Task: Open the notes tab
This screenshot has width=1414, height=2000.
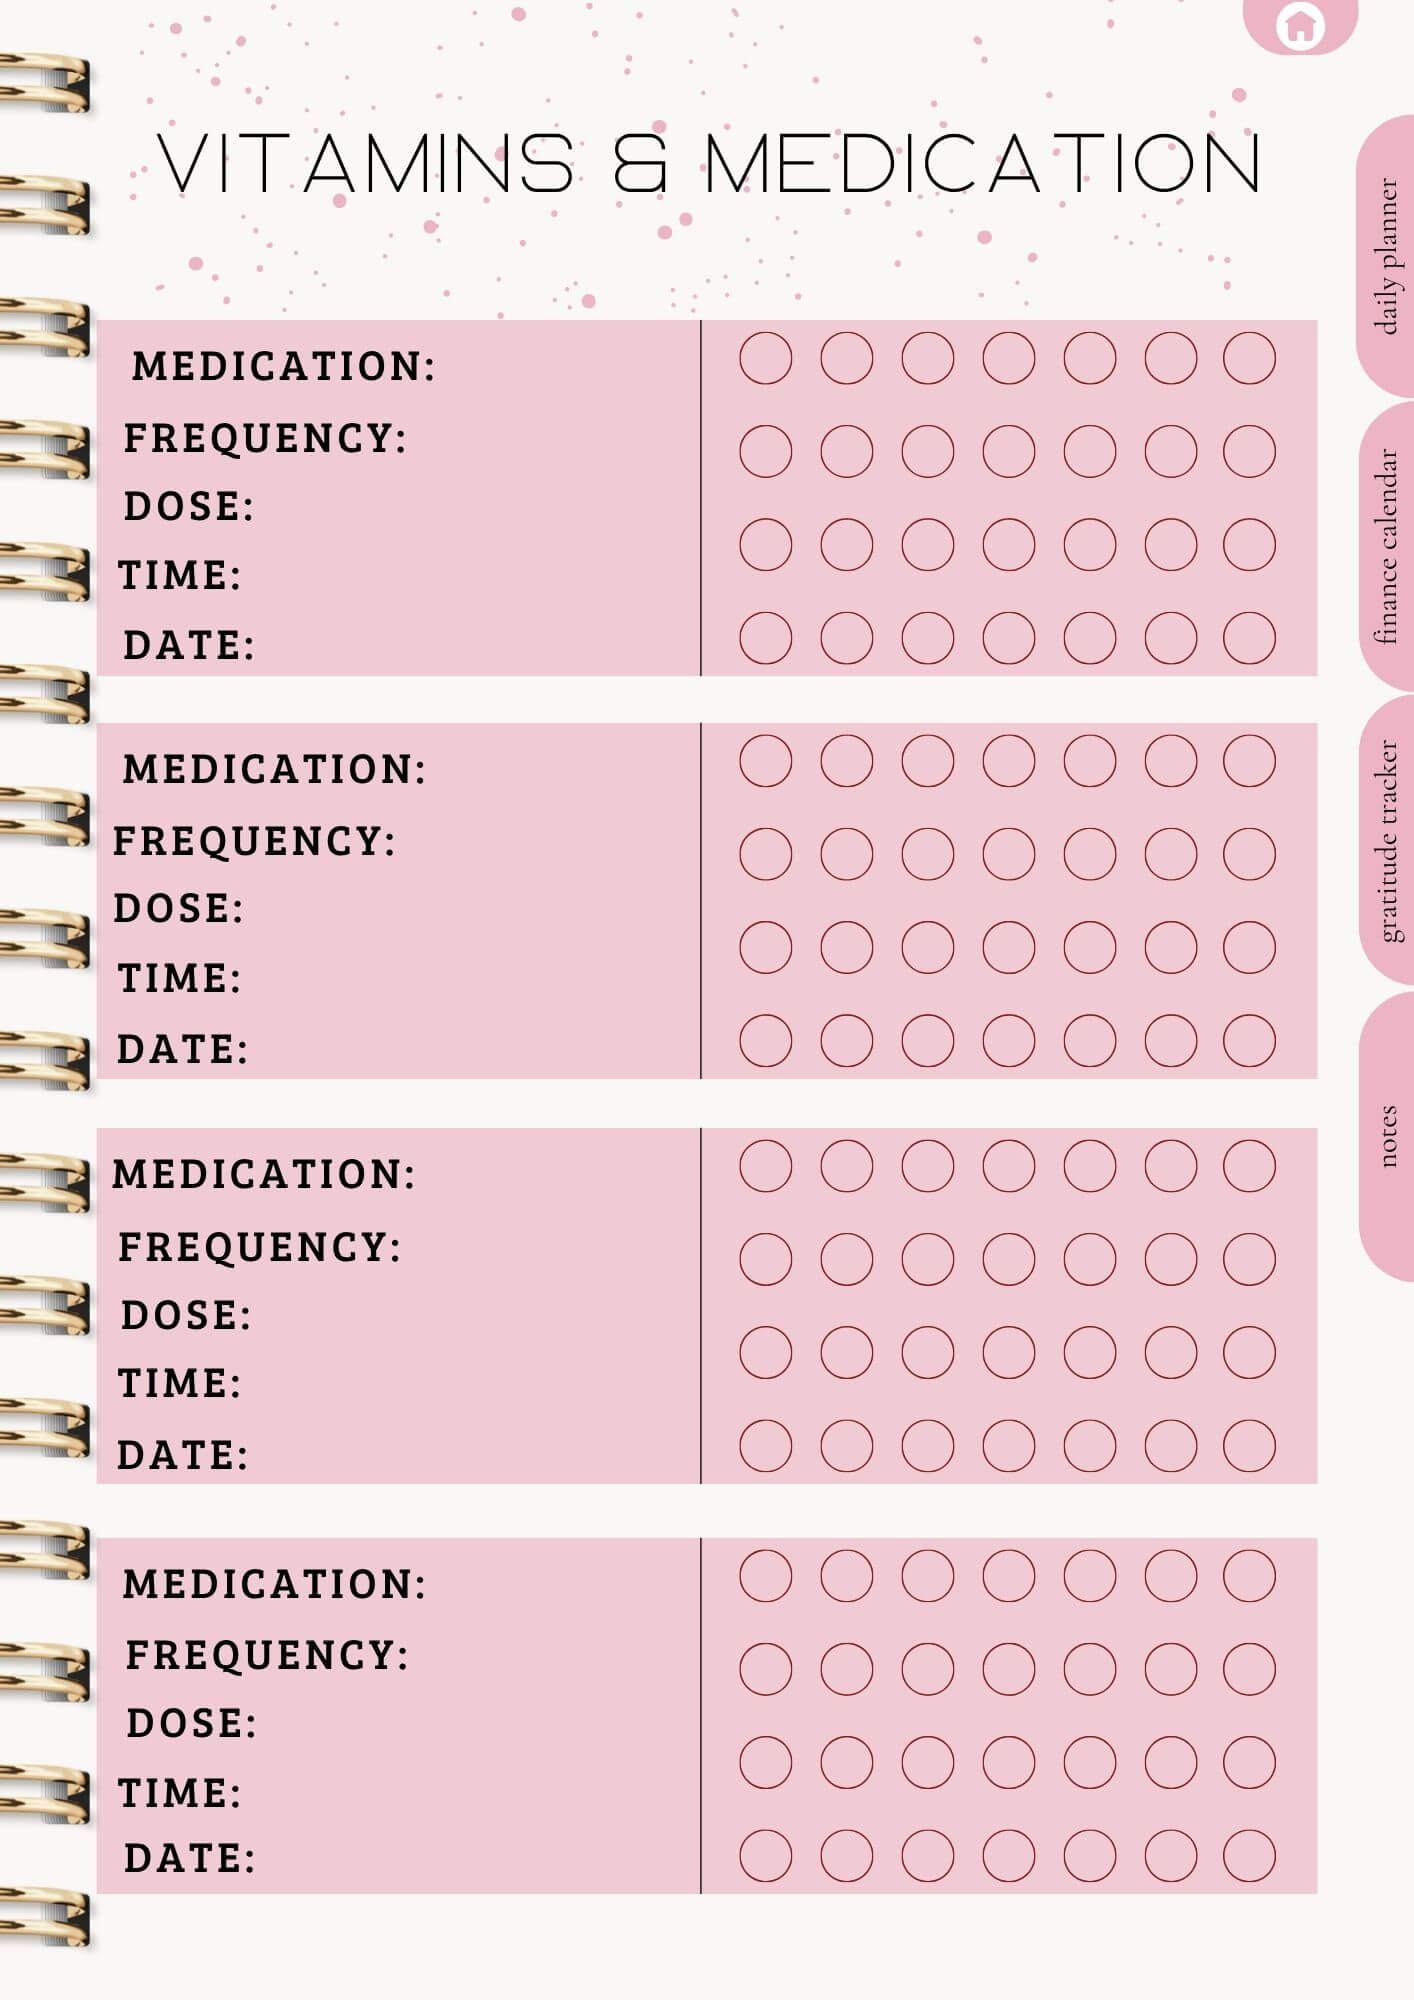Action: click(x=1387, y=1136)
